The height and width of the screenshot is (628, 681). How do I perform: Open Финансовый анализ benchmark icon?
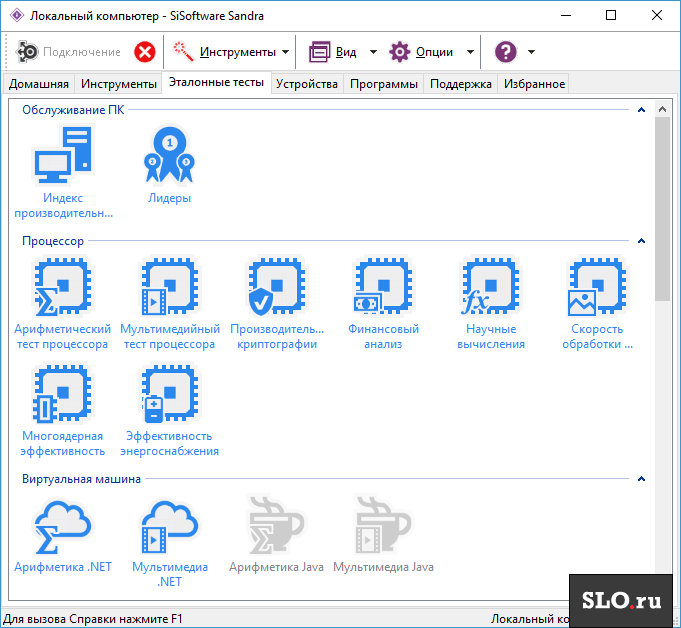tap(383, 287)
